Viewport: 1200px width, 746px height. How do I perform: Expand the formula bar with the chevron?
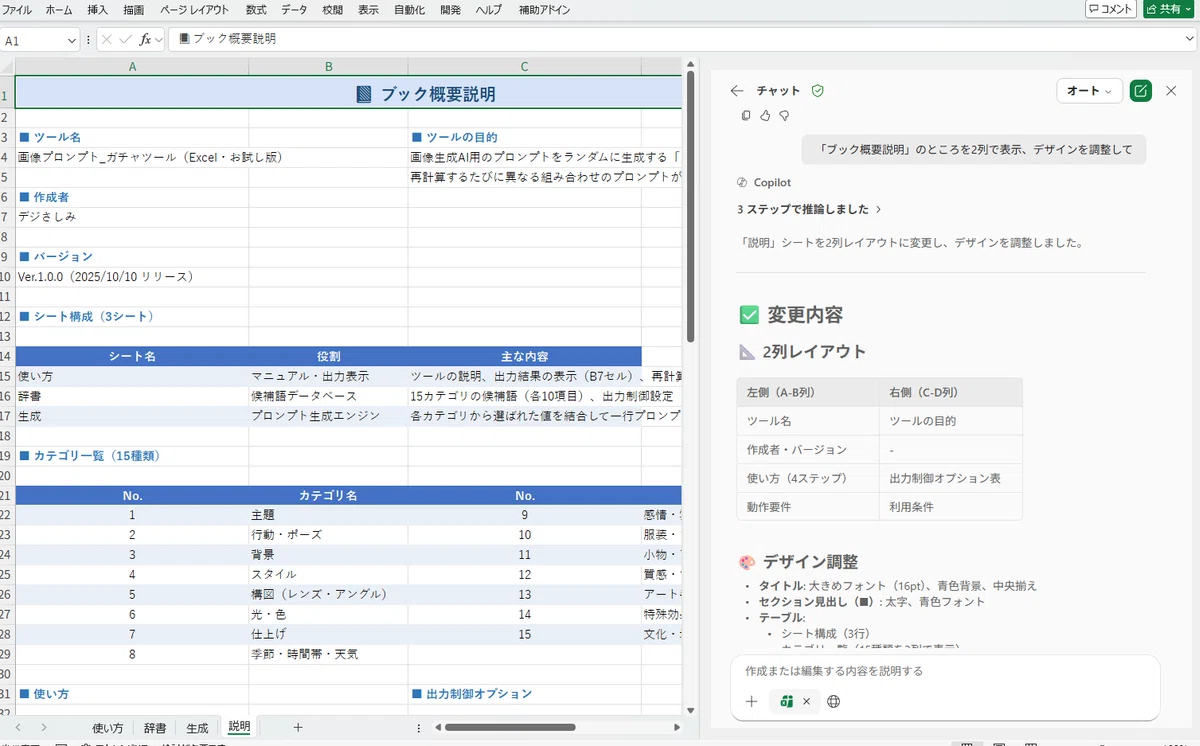click(1189, 39)
